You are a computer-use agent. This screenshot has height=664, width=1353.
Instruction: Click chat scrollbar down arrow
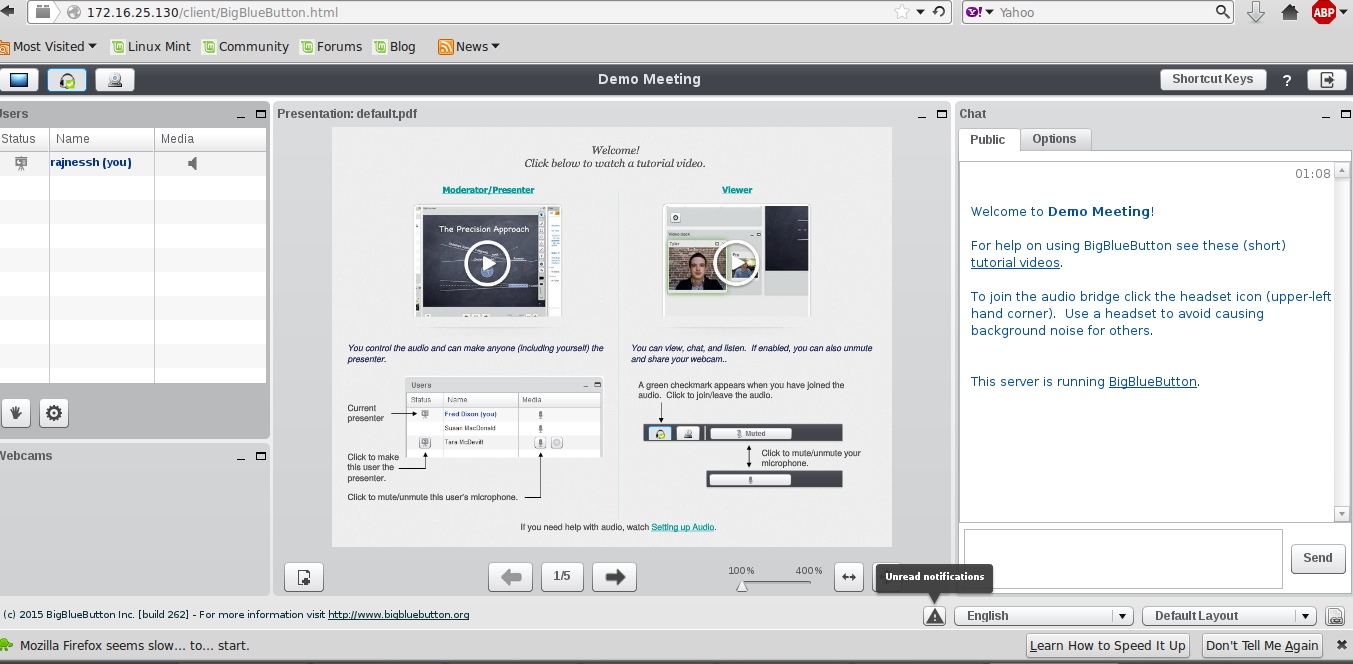click(x=1342, y=514)
